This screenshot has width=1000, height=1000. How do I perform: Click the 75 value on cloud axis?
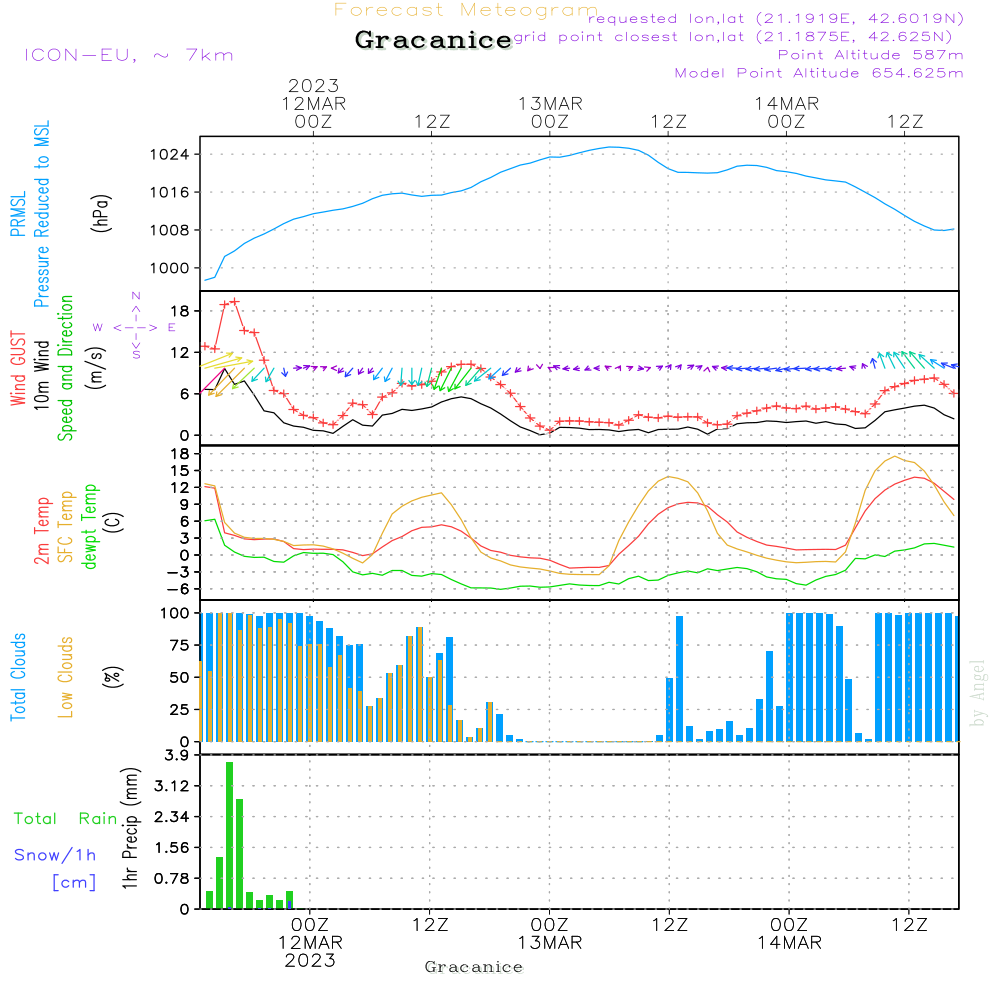tap(180, 645)
